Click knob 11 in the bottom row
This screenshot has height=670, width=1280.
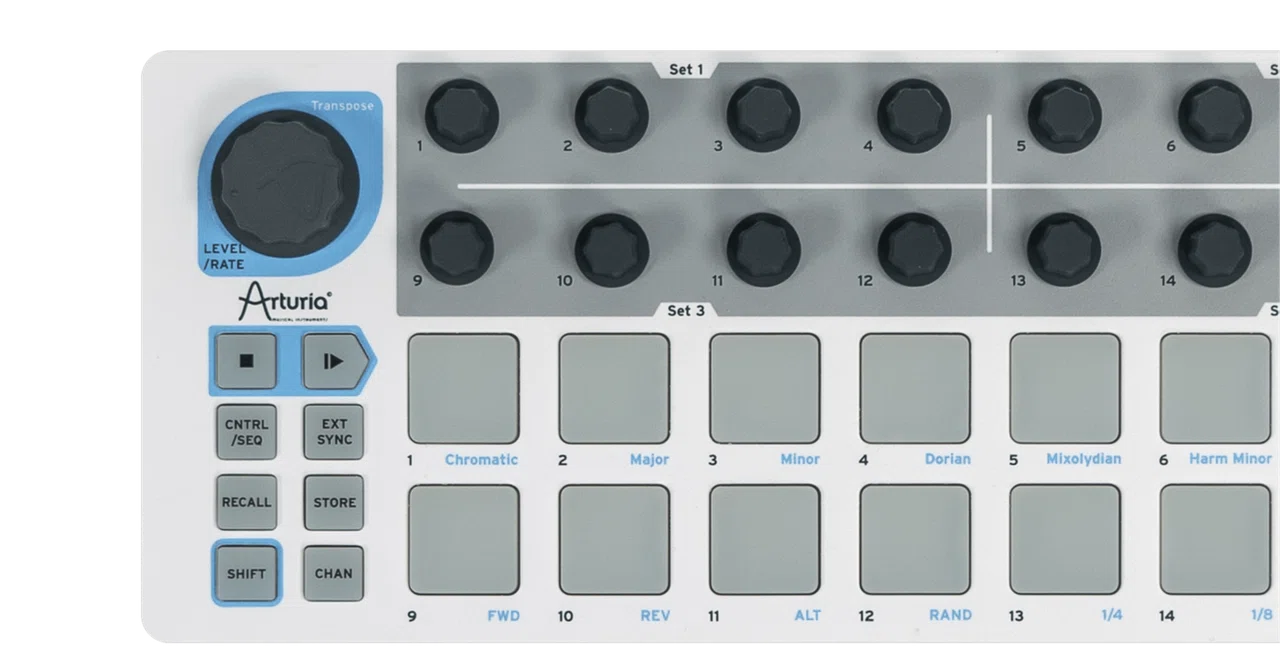[764, 250]
